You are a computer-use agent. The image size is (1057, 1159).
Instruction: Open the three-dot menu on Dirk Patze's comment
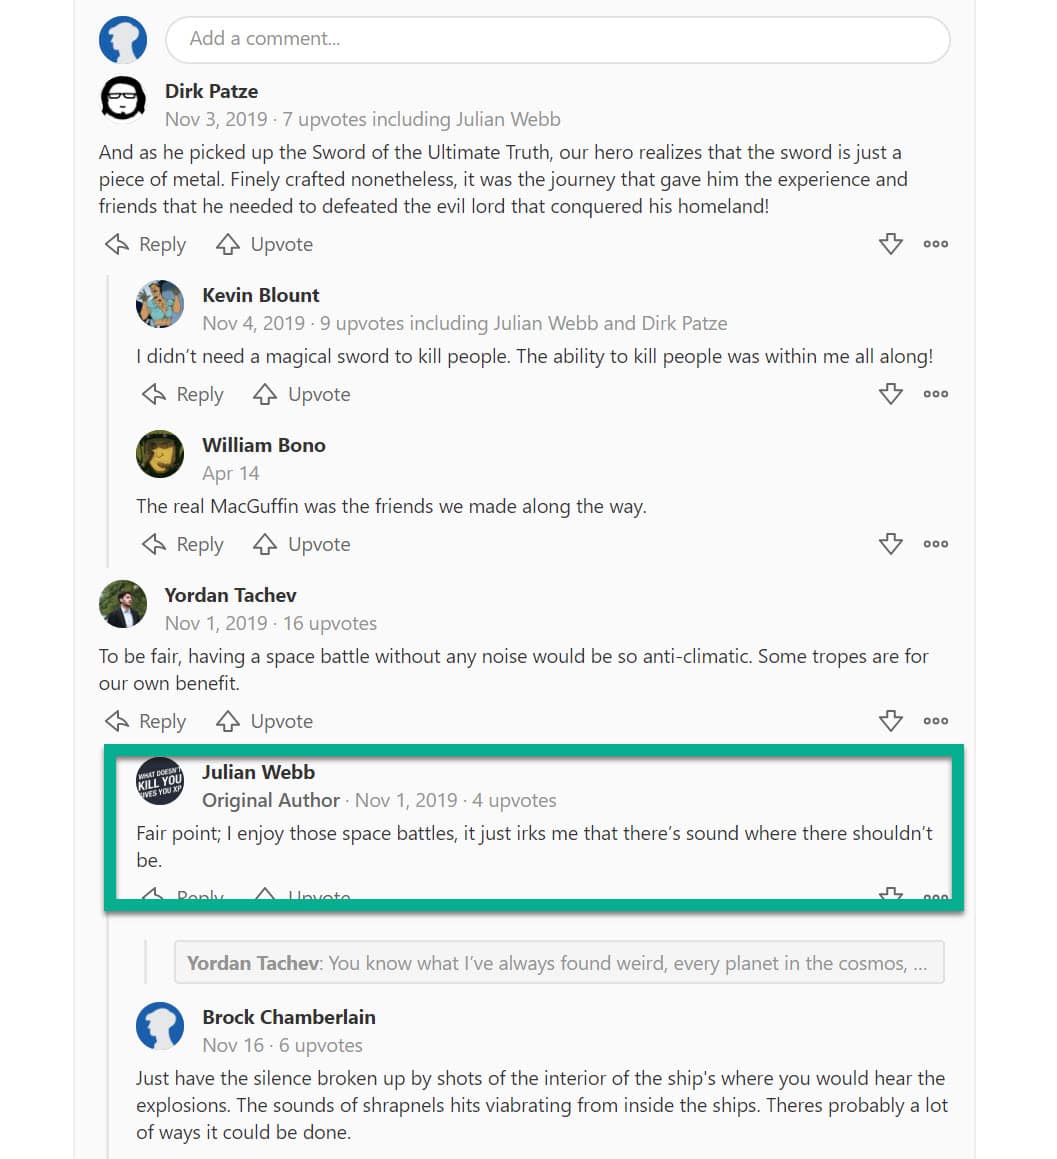[935, 243]
